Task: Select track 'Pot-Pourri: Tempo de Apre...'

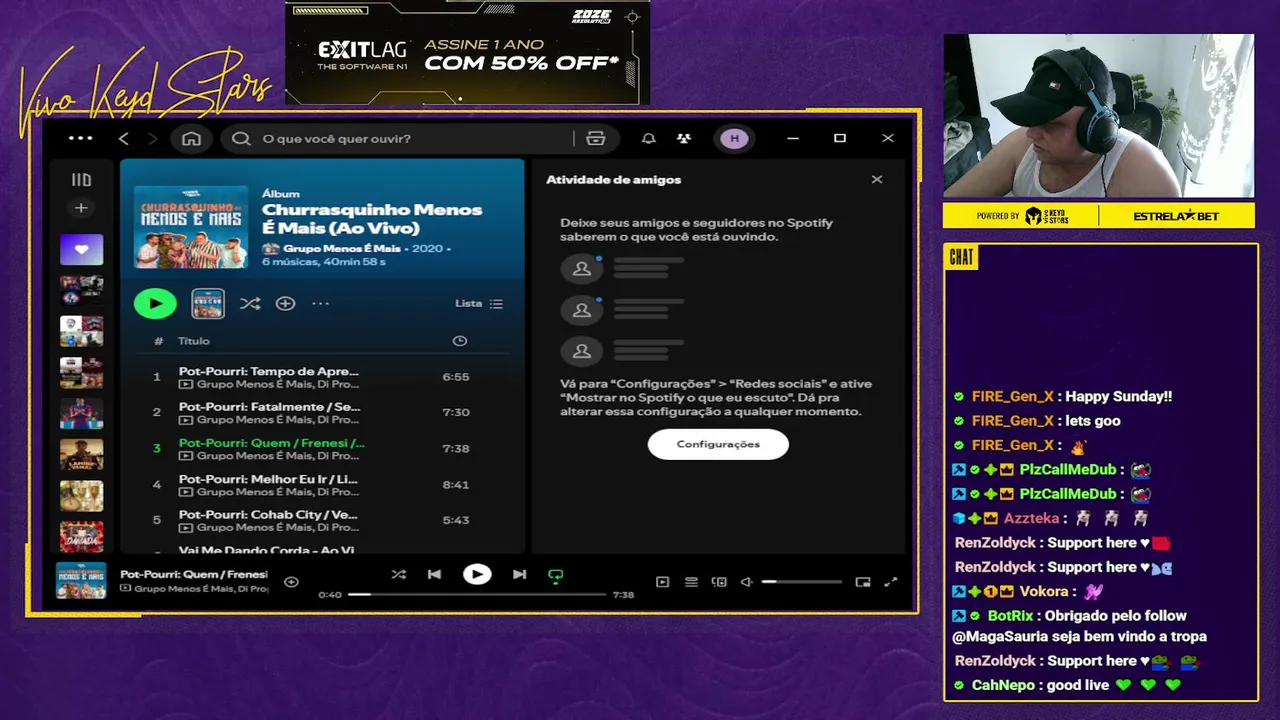Action: point(322,377)
